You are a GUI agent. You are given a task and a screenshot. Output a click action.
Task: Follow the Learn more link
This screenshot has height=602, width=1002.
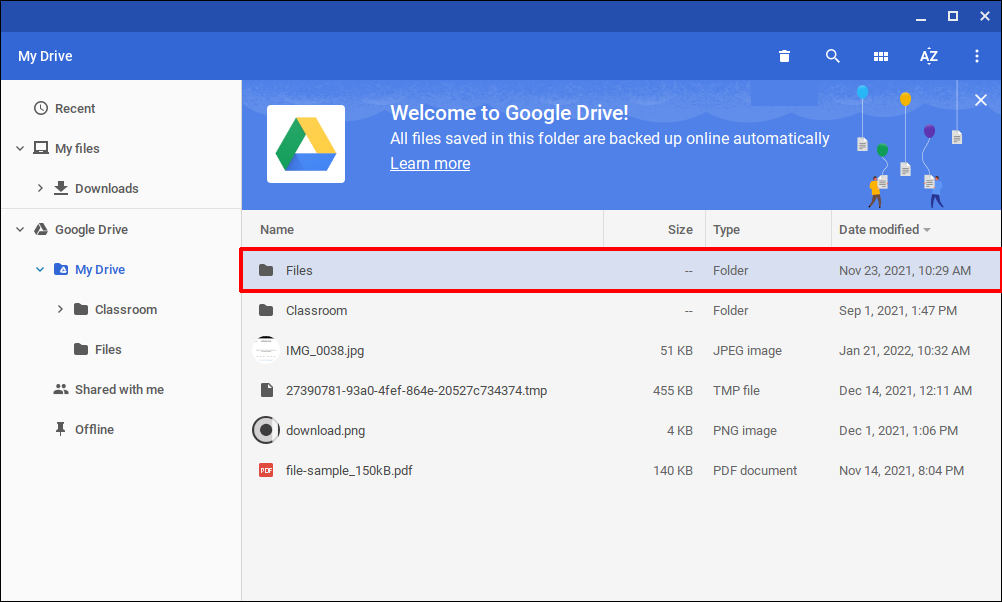click(x=430, y=164)
